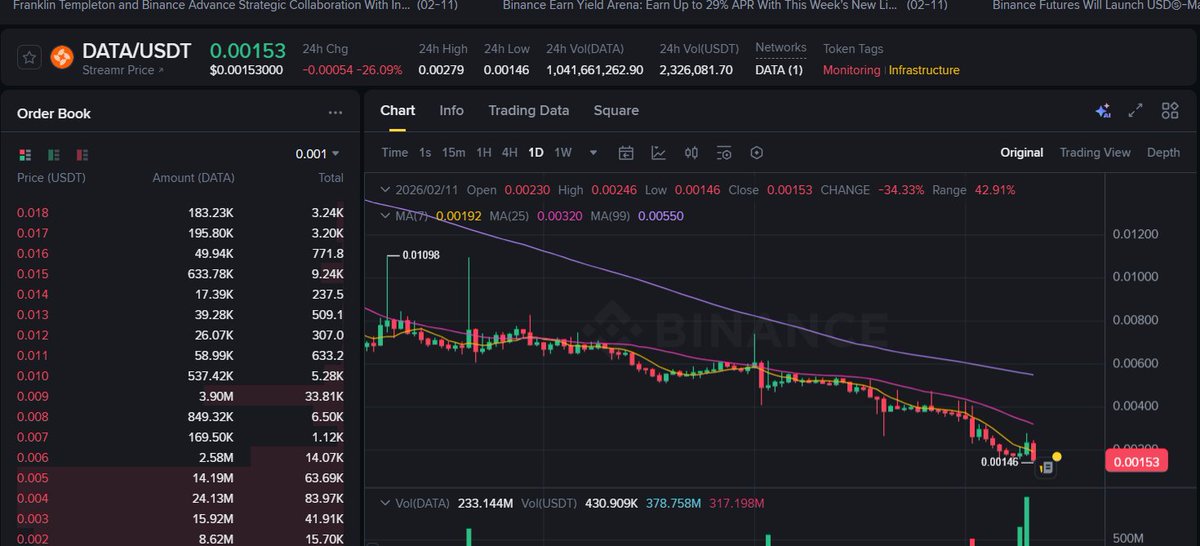Click the 24h Vol(USDT) value 2,326,081.70
Image resolution: width=1200 pixels, height=546 pixels.
click(x=696, y=70)
